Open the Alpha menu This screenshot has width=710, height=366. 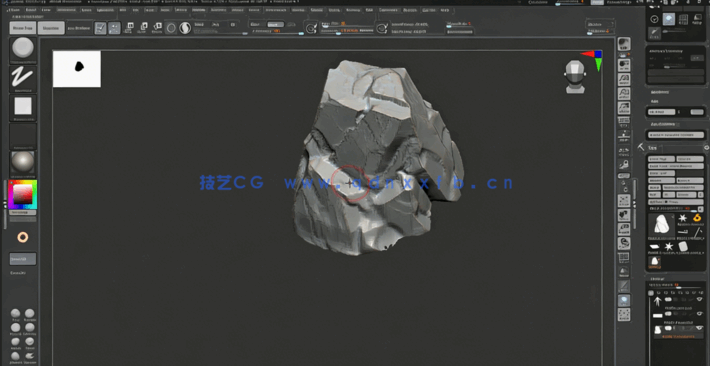[14, 10]
